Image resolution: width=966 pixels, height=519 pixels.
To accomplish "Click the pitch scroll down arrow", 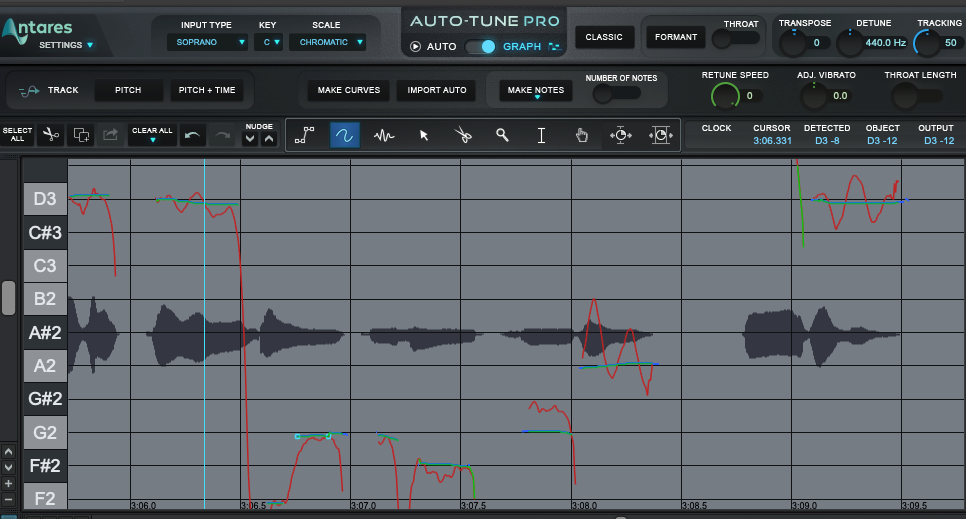I will click(x=8, y=467).
